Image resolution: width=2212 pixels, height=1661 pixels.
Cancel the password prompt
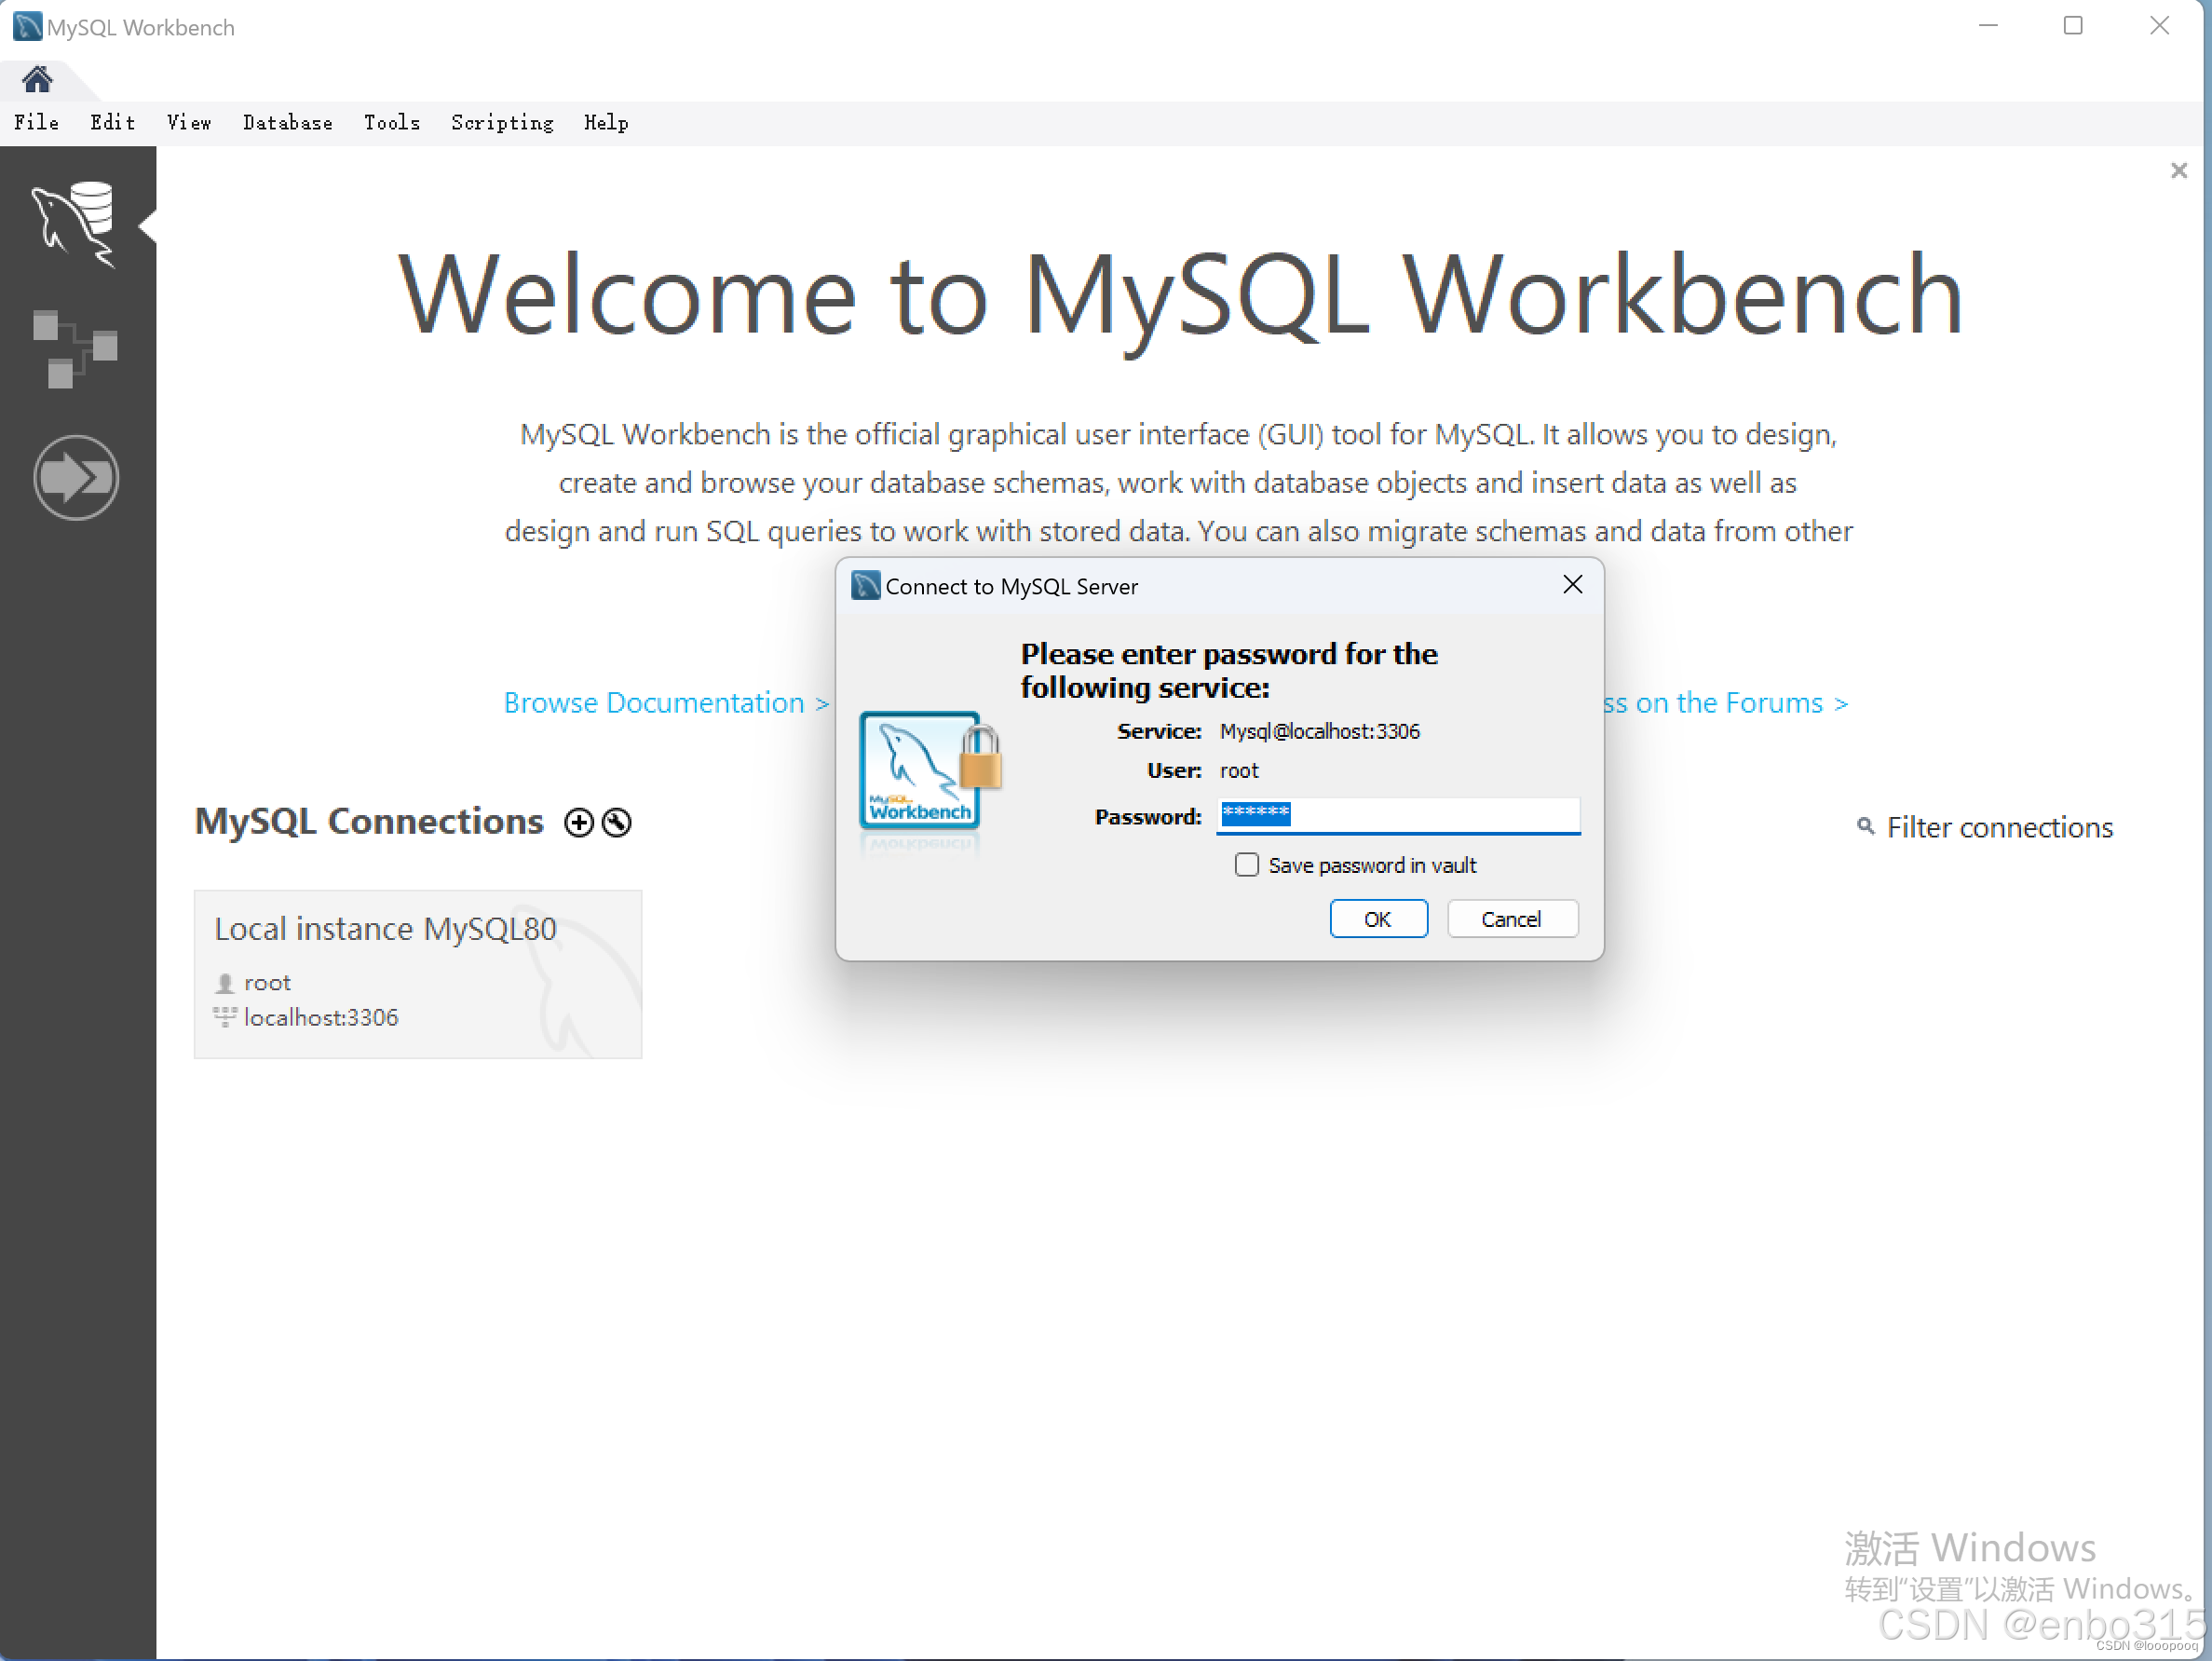[x=1512, y=918]
